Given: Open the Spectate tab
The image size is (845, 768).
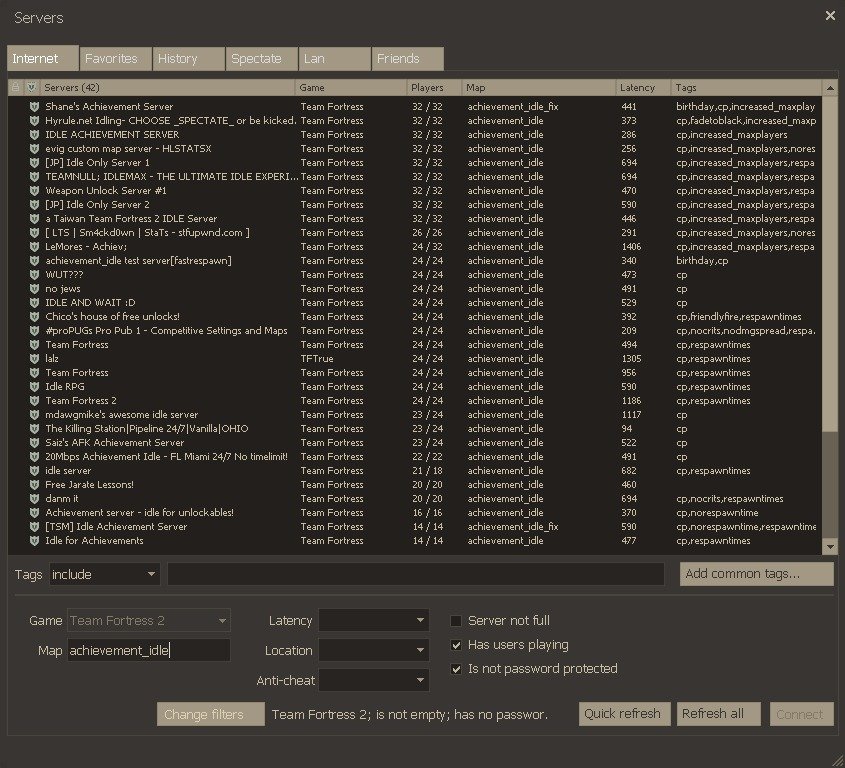Looking at the screenshot, I should [x=262, y=59].
